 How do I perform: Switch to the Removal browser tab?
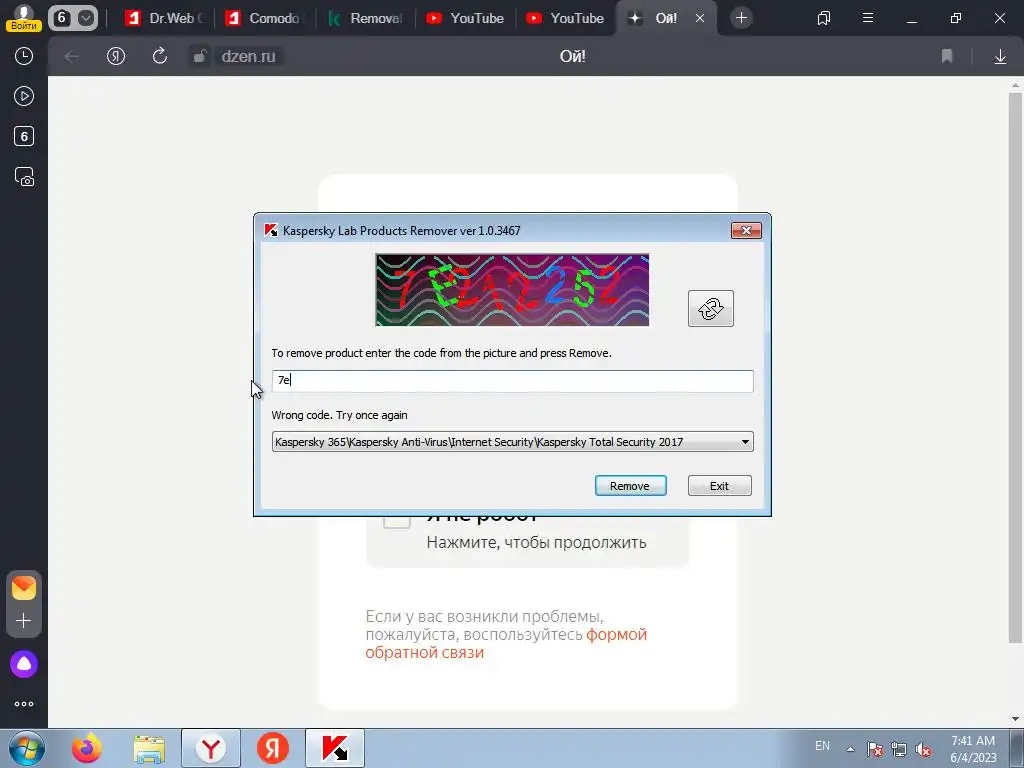click(x=366, y=18)
